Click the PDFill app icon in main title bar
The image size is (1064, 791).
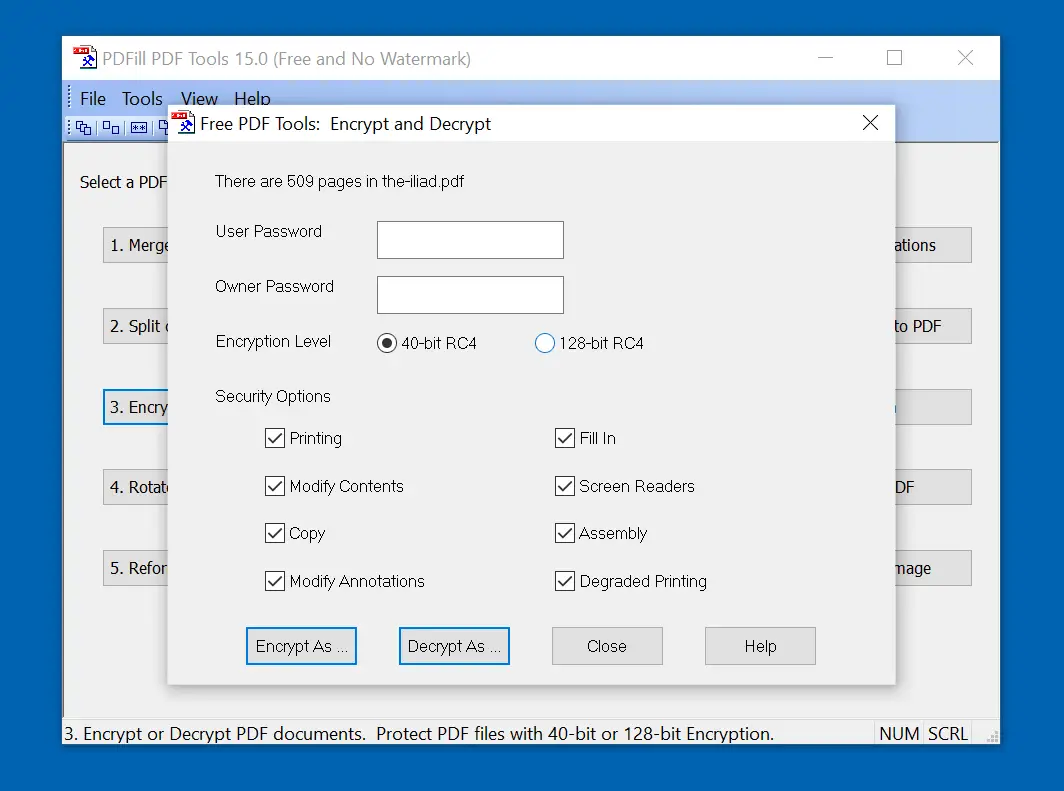click(x=85, y=58)
